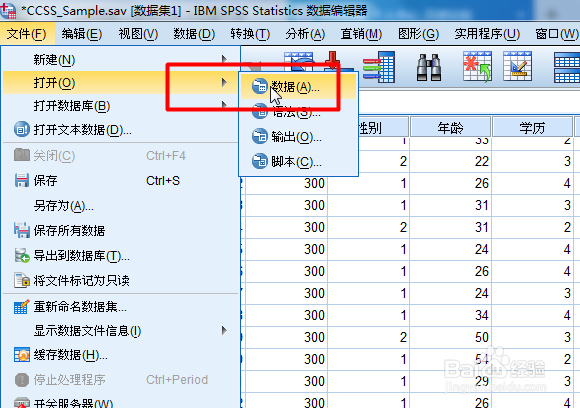Viewport: 580px width, 408px height.
Task: Expand 显示数据文件信息(I) submenu
Action: pyautogui.click(x=121, y=331)
